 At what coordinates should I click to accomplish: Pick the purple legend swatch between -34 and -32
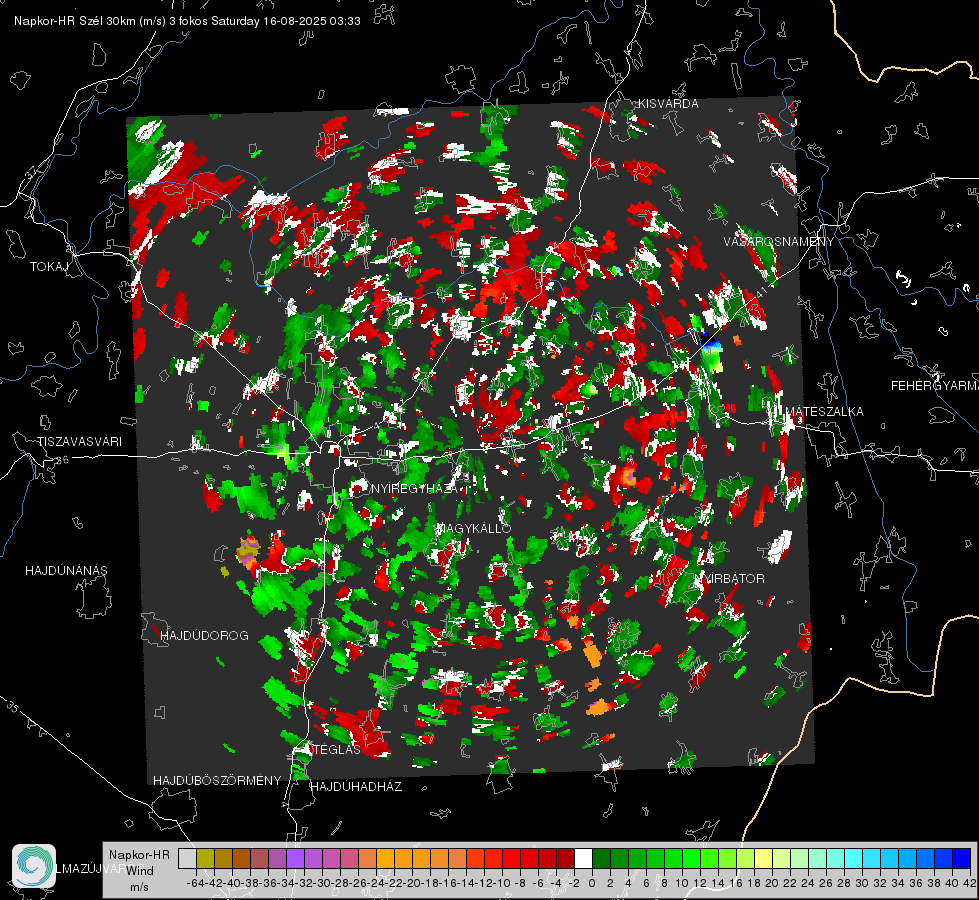[295, 859]
